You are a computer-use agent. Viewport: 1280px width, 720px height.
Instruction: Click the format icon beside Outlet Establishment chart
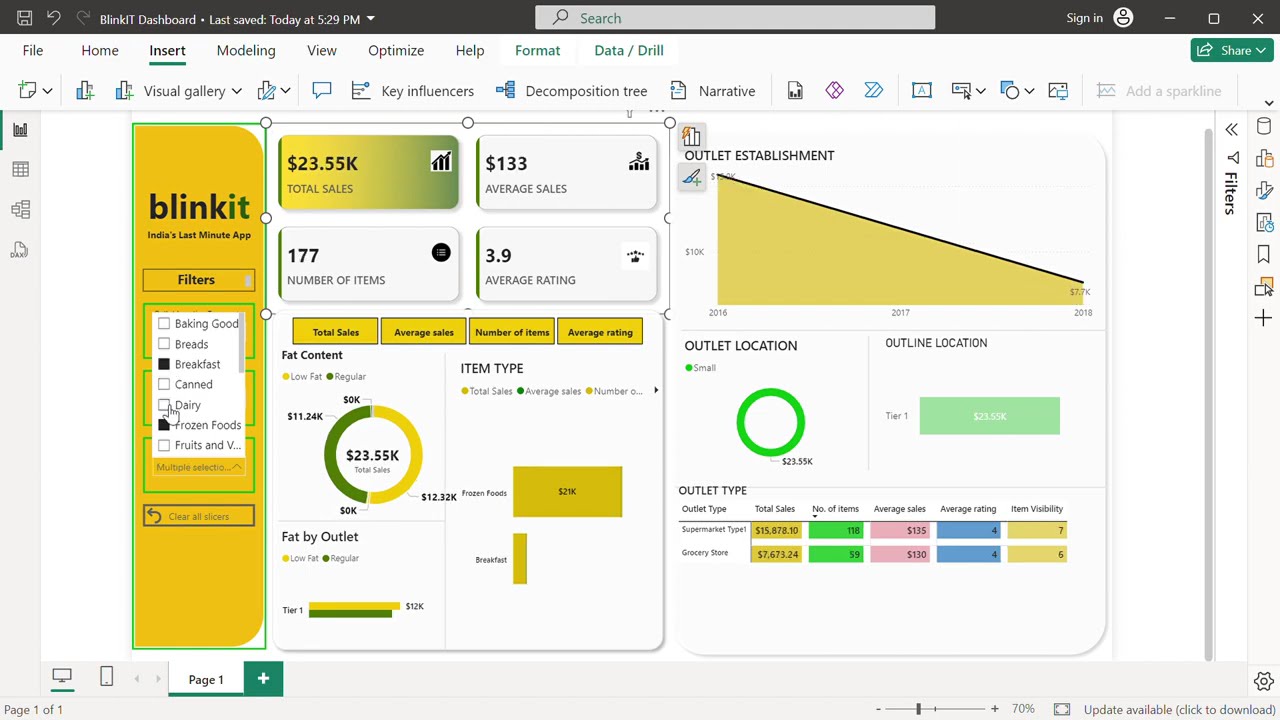[x=691, y=179]
